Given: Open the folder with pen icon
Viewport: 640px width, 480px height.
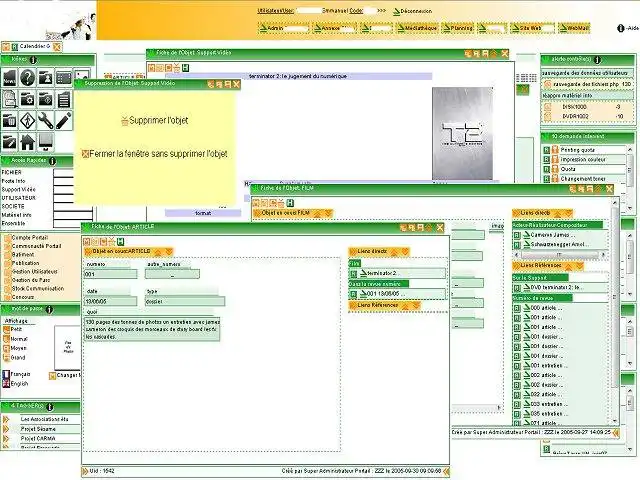Looking at the screenshot, I should pyautogui.click(x=10, y=142).
